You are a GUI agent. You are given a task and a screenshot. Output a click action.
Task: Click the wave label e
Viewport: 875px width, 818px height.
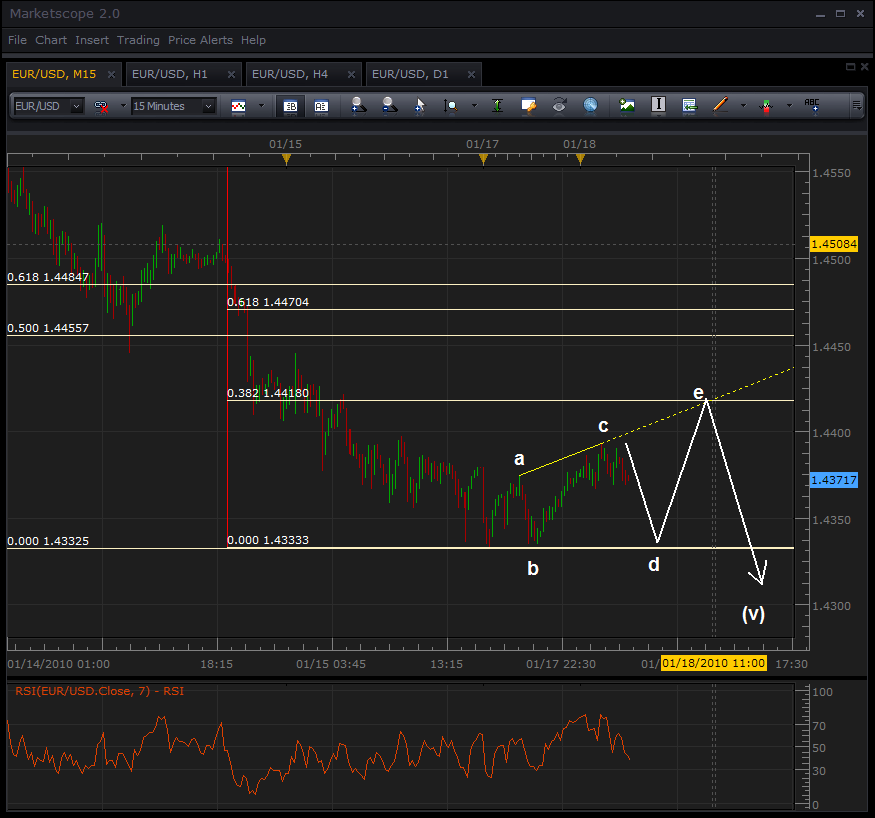tap(698, 393)
